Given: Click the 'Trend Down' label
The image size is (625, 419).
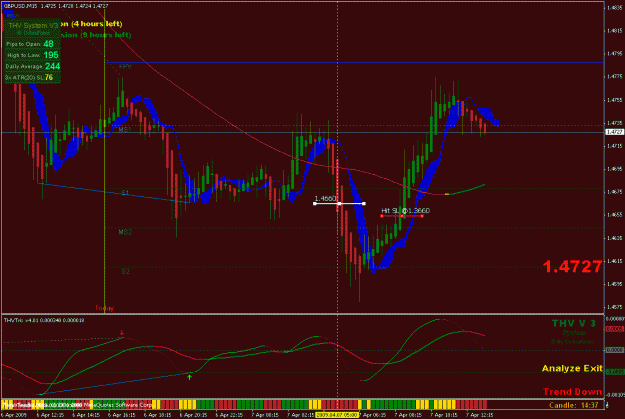Looking at the screenshot, I should tap(572, 392).
